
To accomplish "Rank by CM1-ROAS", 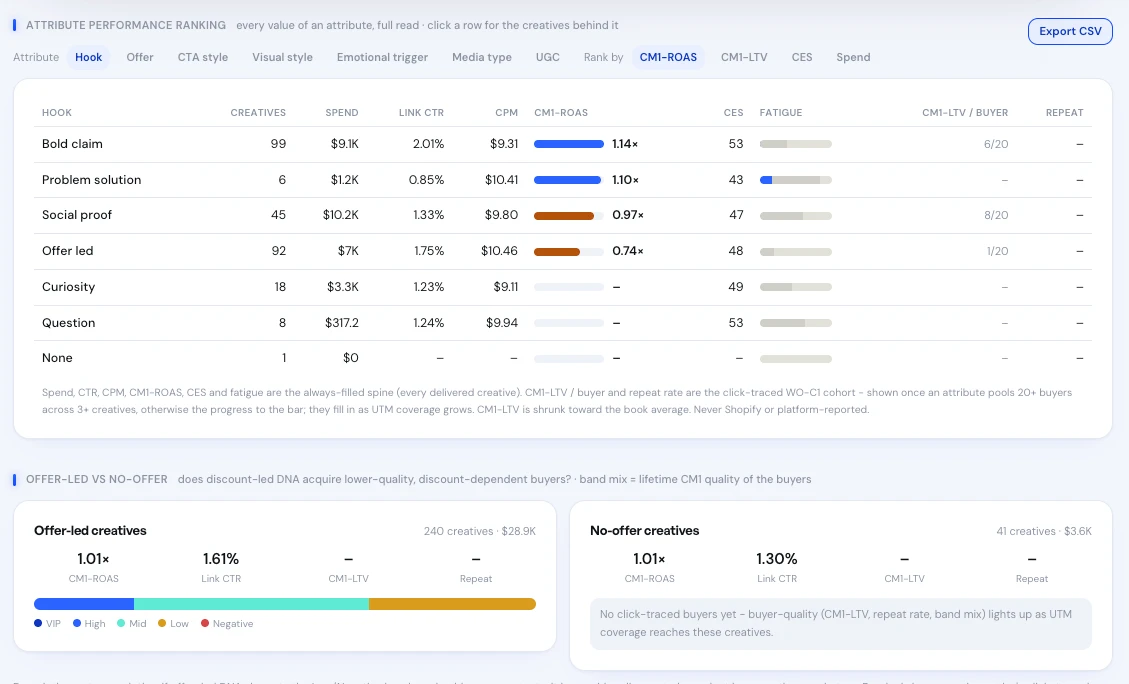I will click(668, 57).
